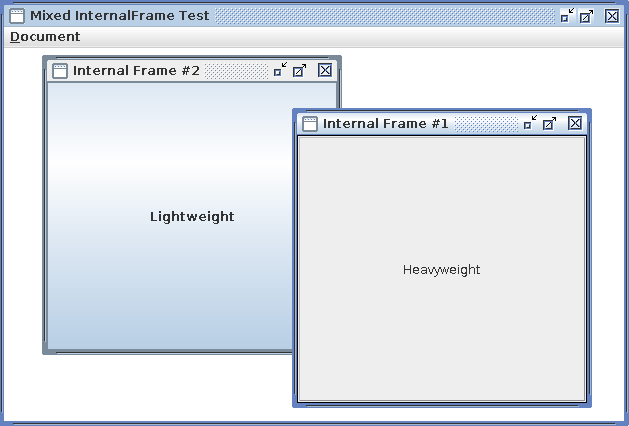This screenshot has height=426, width=629.
Task: Close Internal Frame #2
Action: [325, 70]
